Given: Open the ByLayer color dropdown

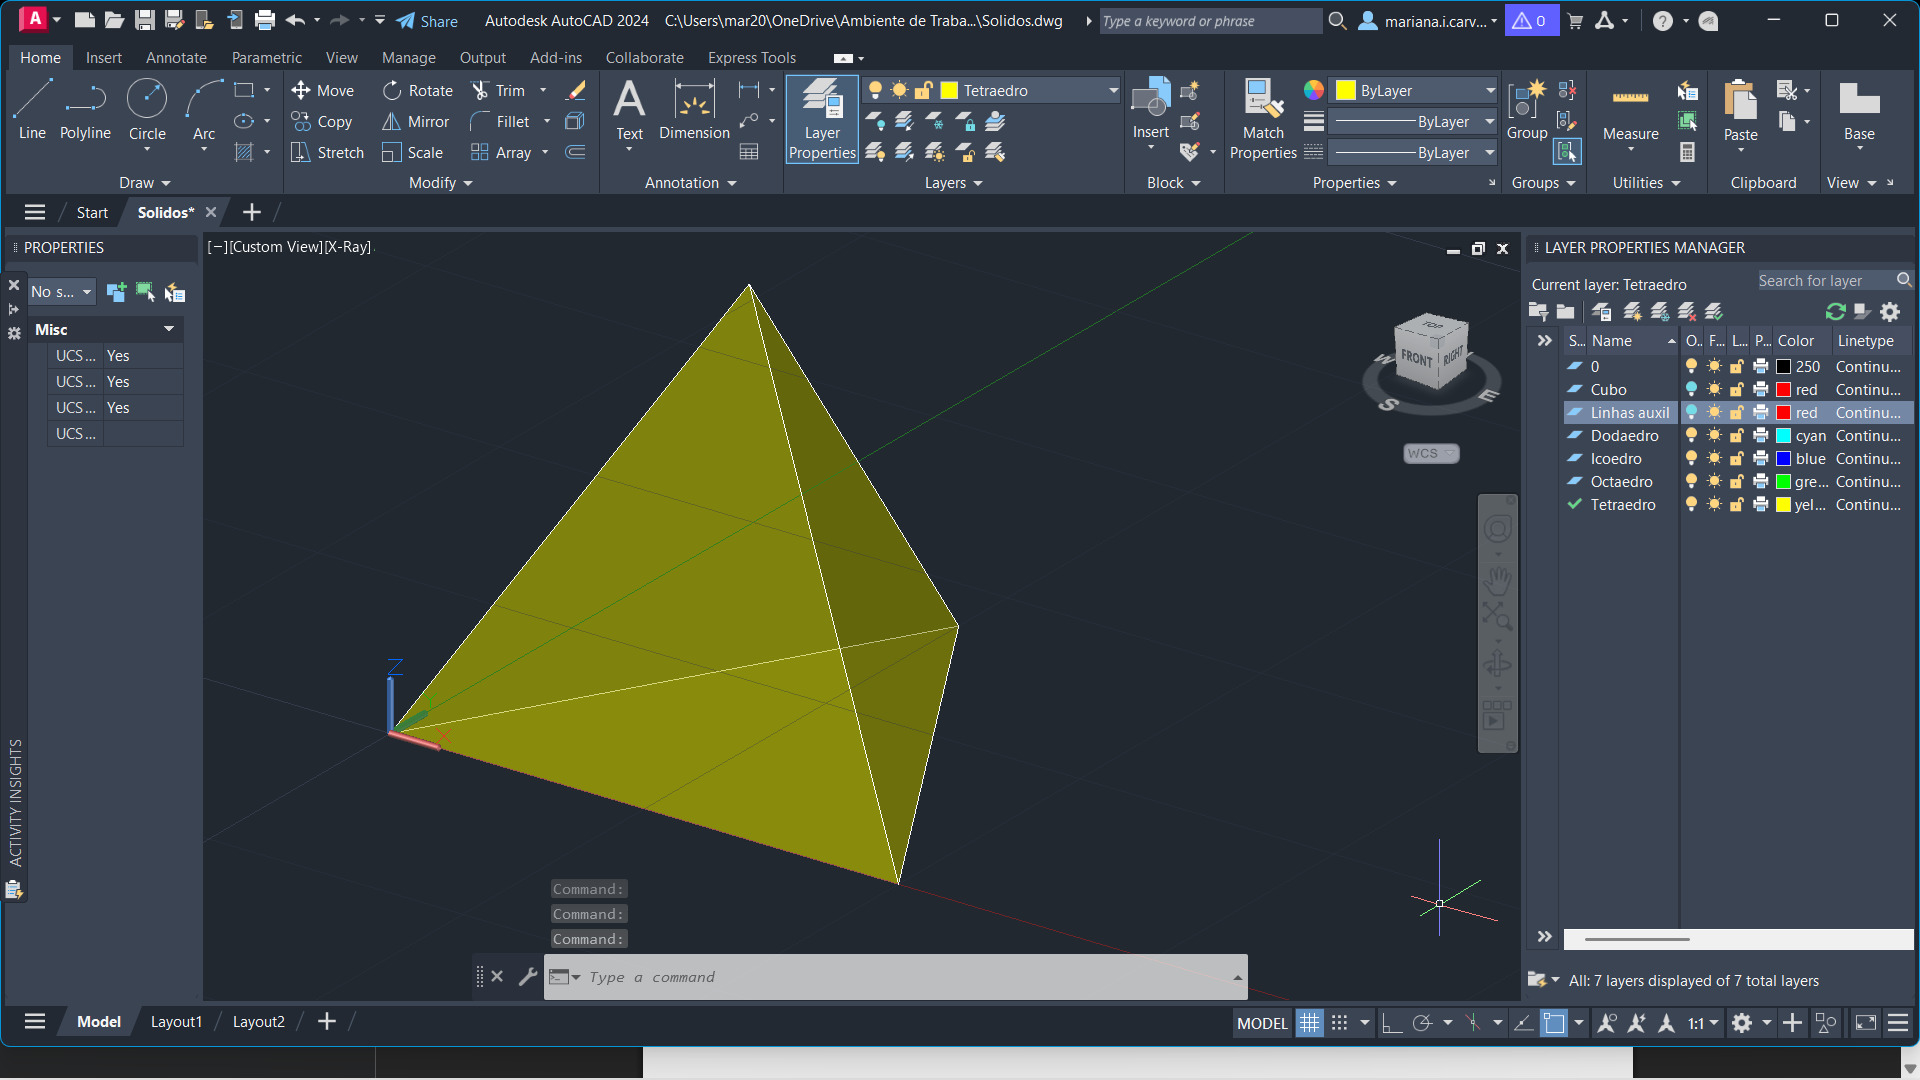Looking at the screenshot, I should 1490,91.
